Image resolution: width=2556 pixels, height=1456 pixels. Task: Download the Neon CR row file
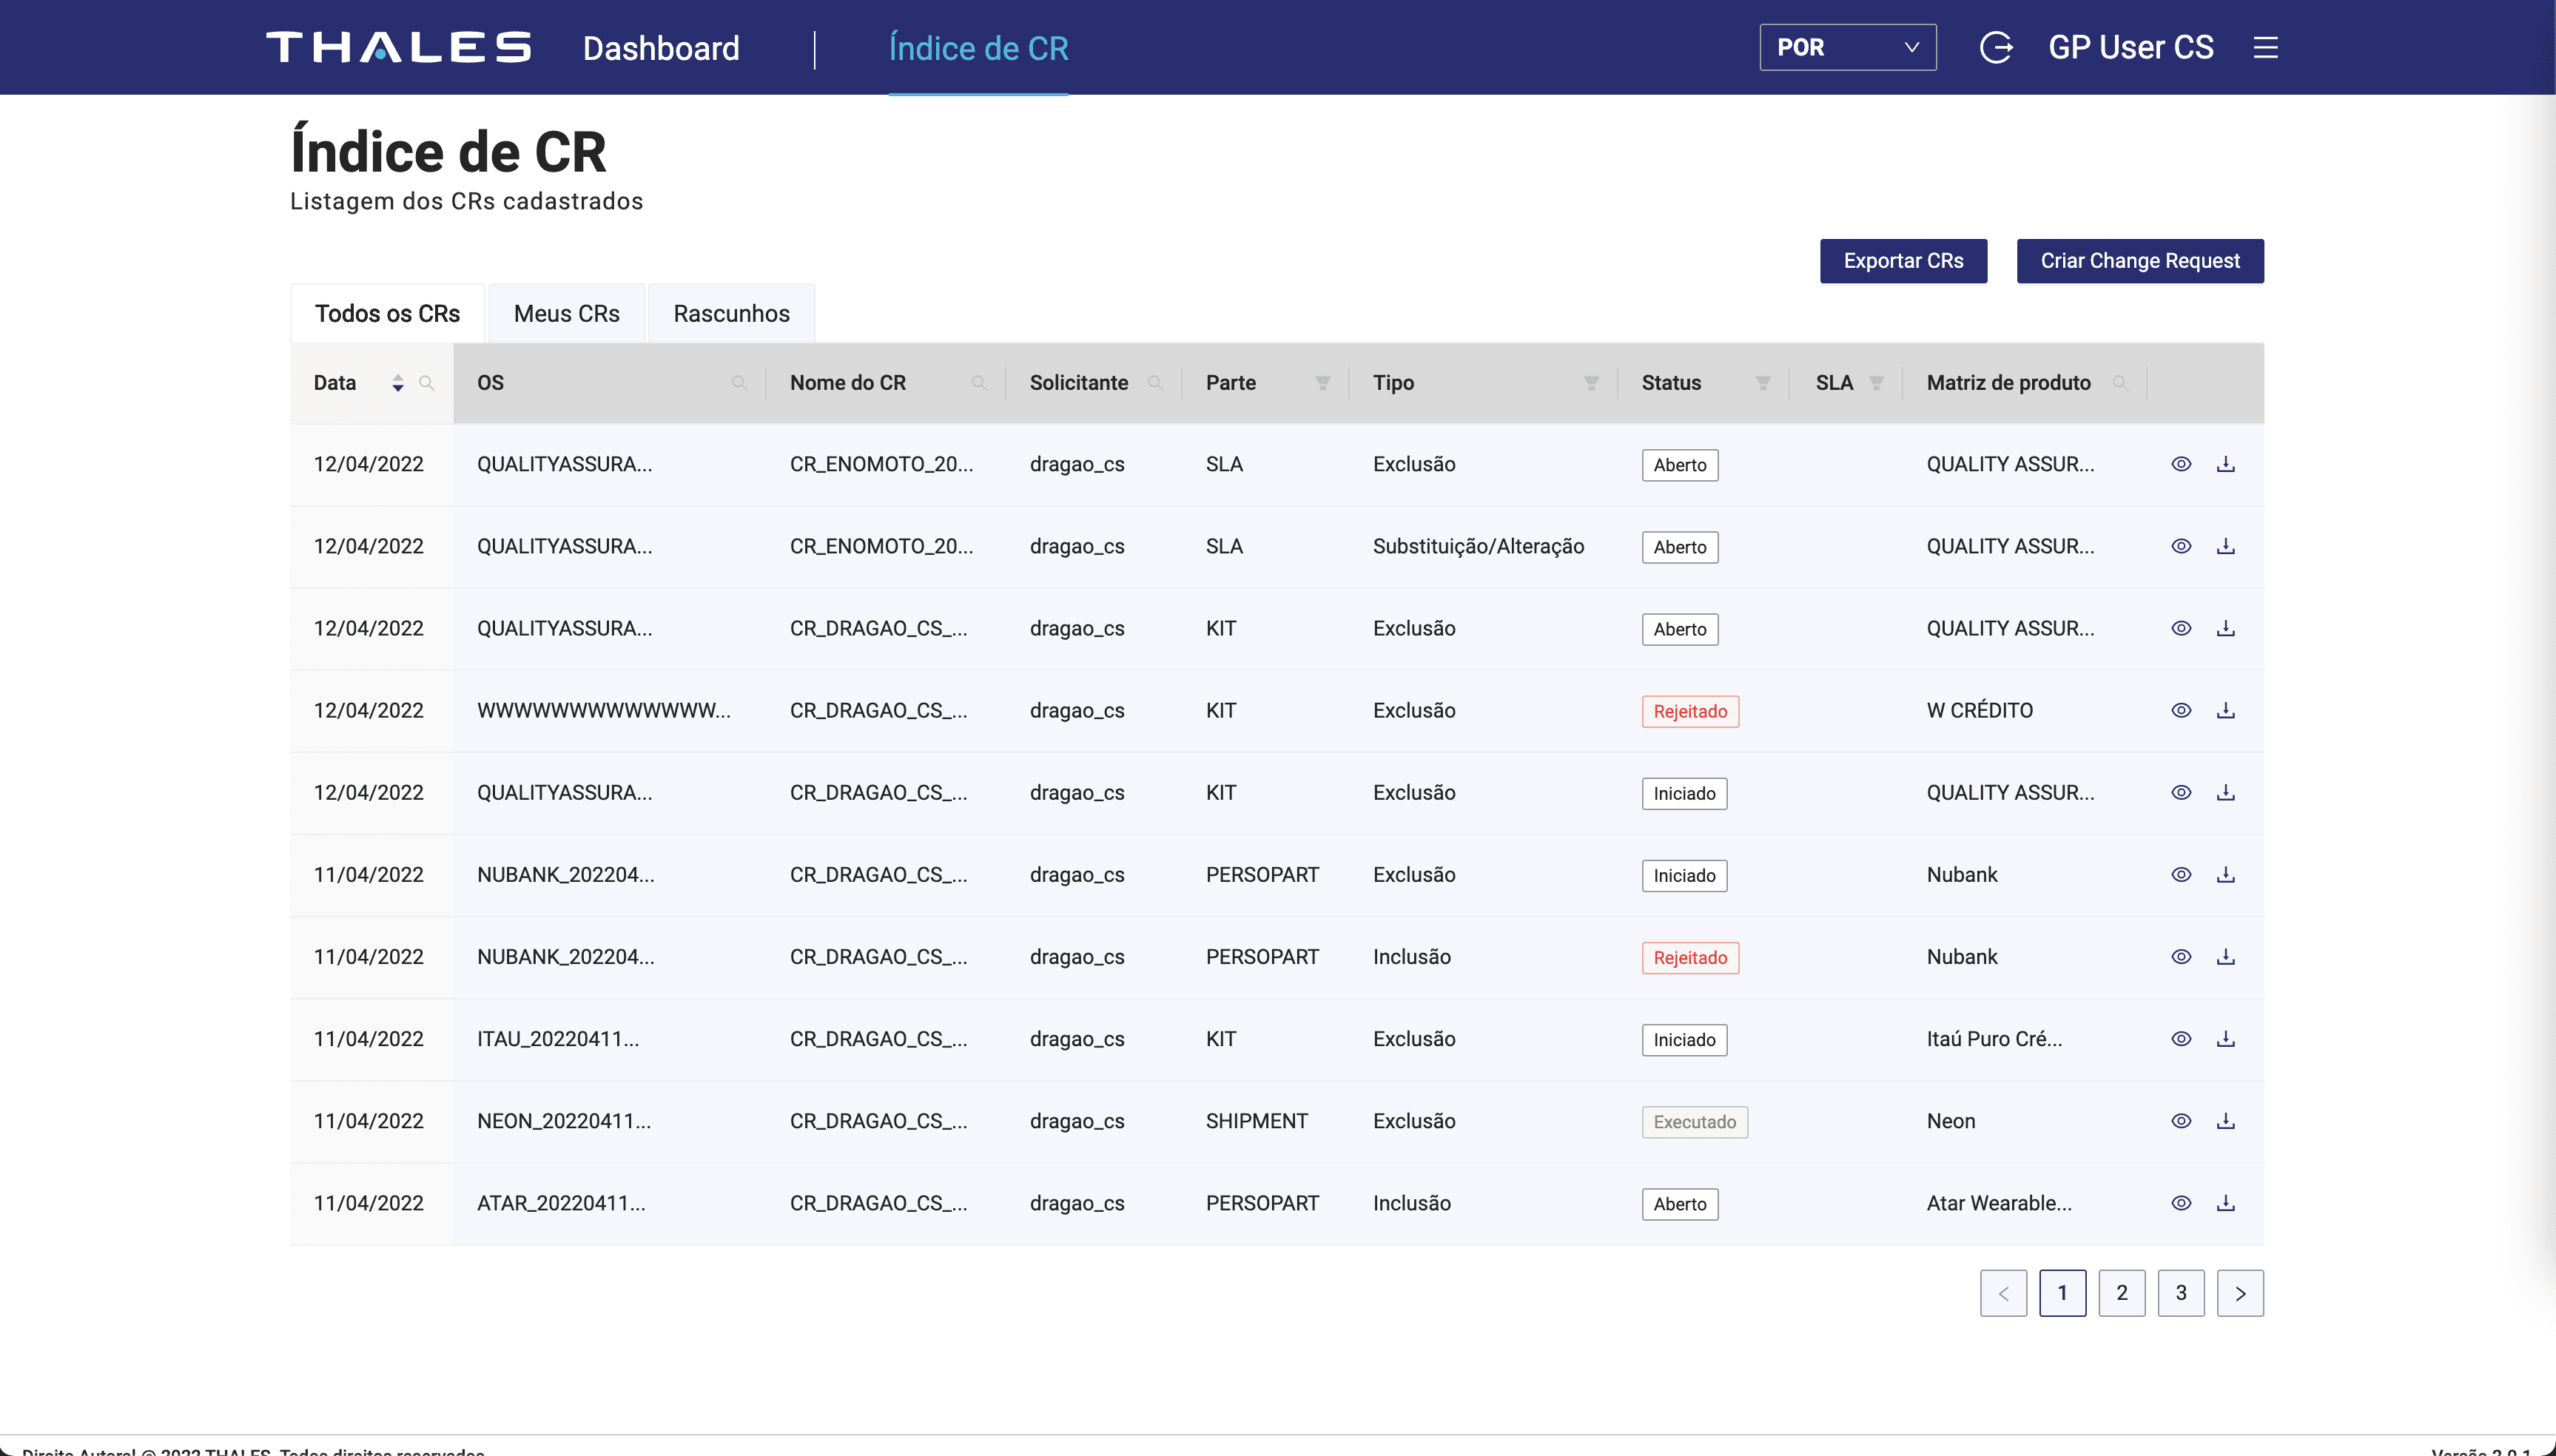2225,1121
